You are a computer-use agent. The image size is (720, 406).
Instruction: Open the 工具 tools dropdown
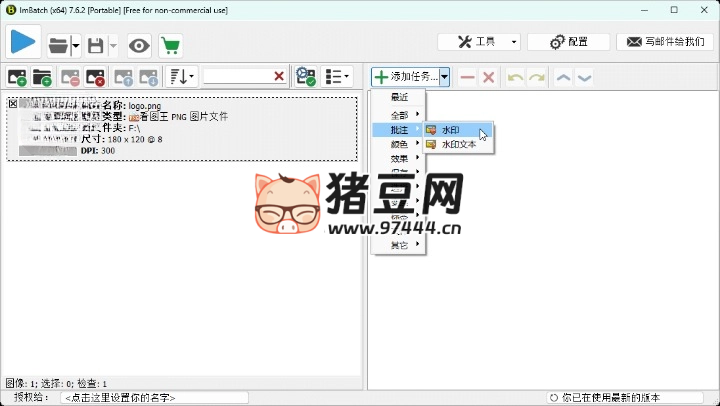pyautogui.click(x=479, y=42)
